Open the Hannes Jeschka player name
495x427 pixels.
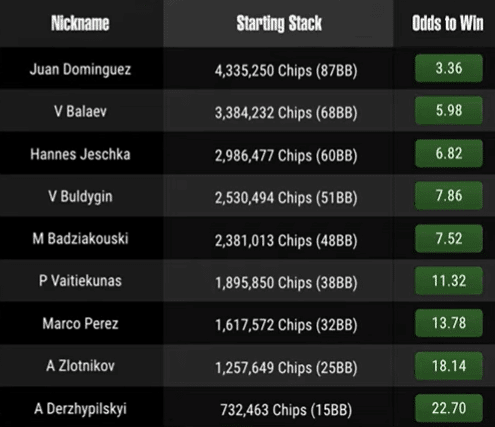[x=80, y=154]
